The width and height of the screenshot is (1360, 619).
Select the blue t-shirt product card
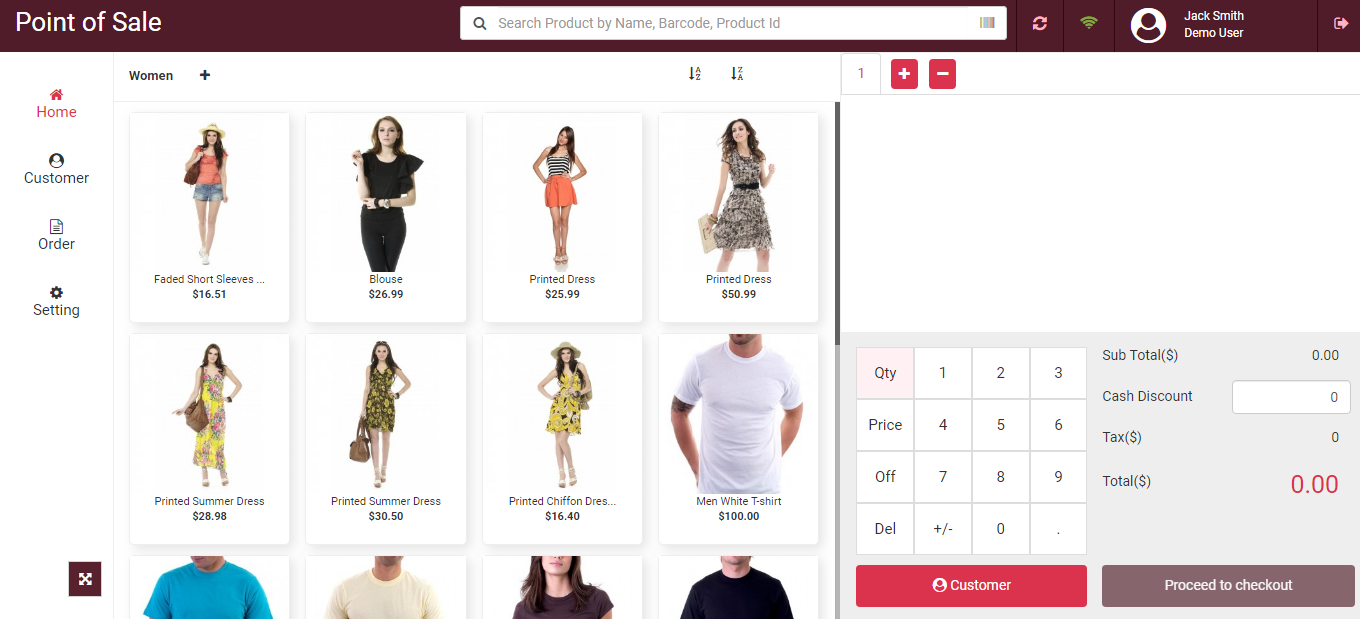coord(210,588)
